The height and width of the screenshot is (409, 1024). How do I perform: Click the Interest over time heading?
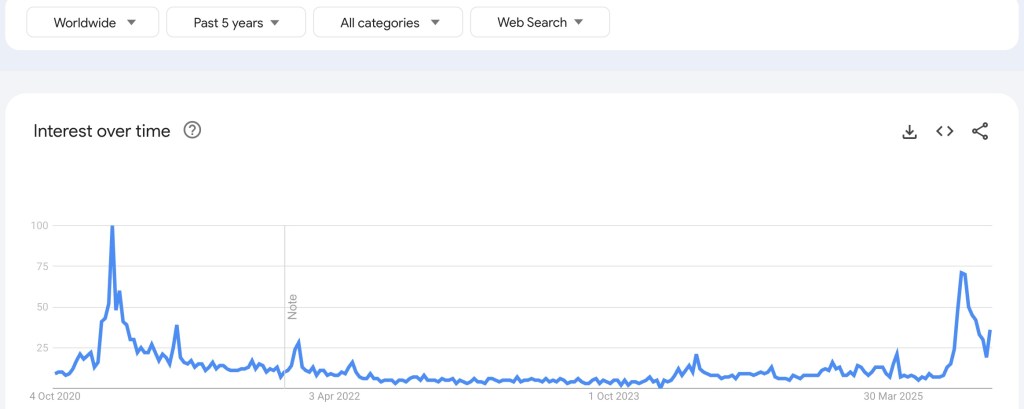click(102, 131)
